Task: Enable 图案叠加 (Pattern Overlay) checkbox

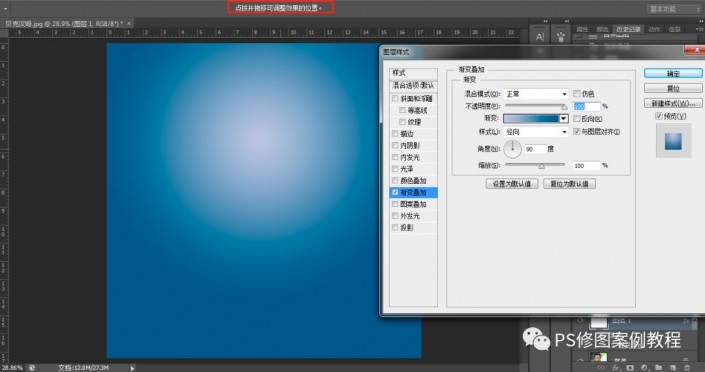Action: point(395,204)
